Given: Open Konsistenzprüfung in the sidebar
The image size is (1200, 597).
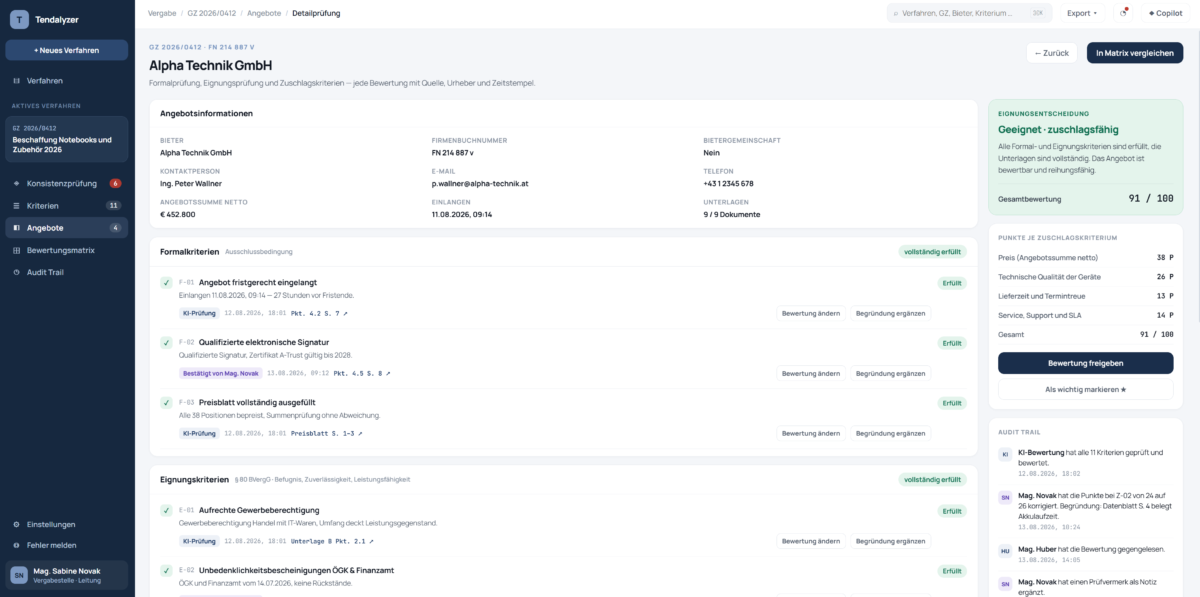Looking at the screenshot, I should click(x=66, y=183).
